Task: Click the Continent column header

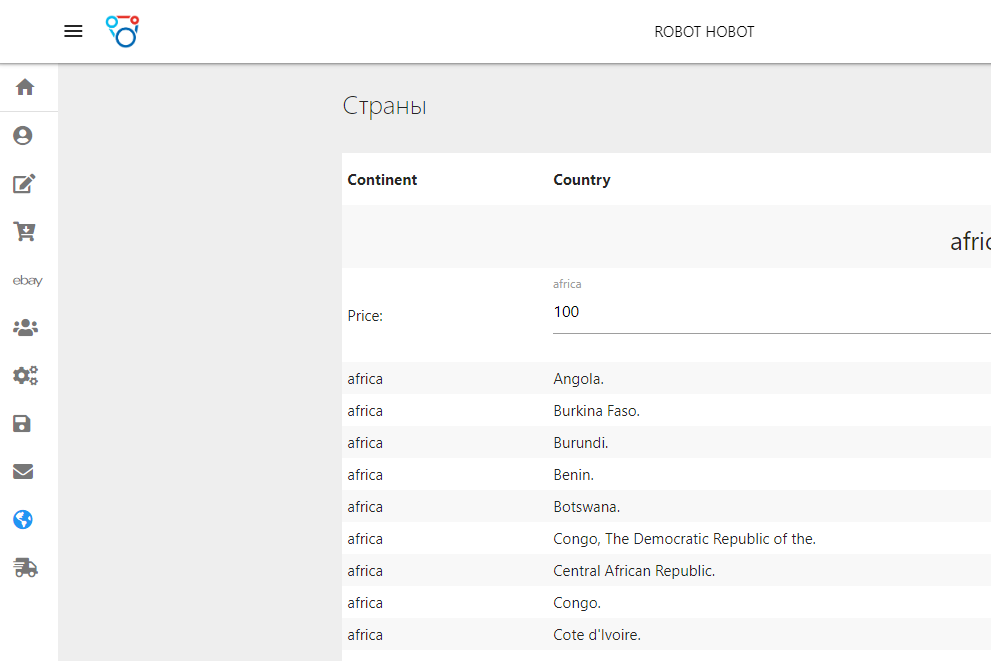Action: 382,180
